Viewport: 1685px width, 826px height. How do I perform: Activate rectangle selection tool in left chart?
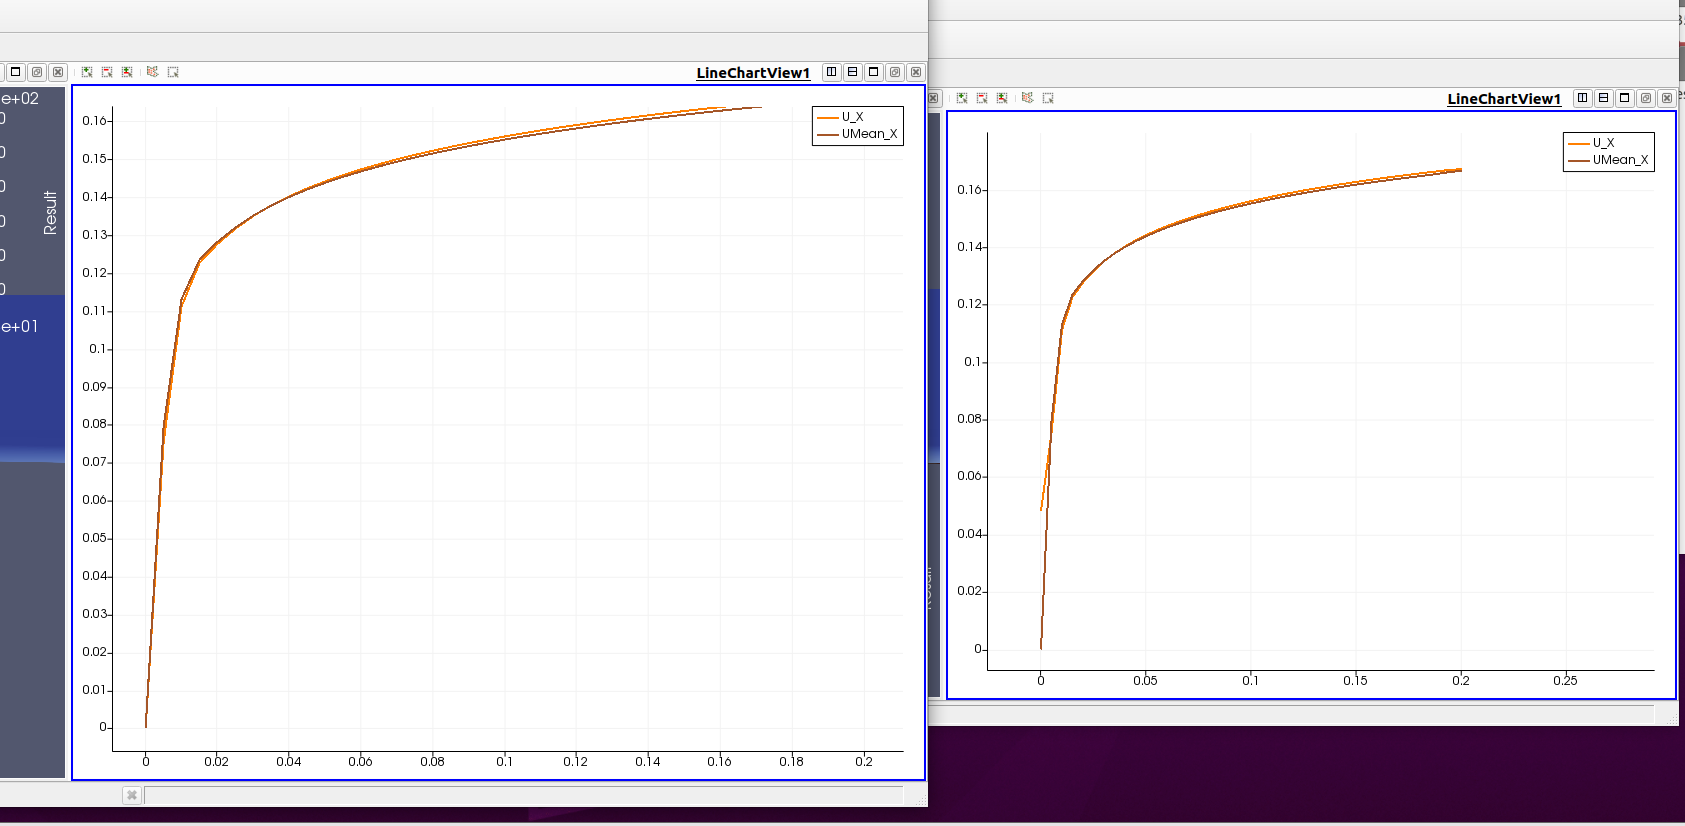point(173,72)
